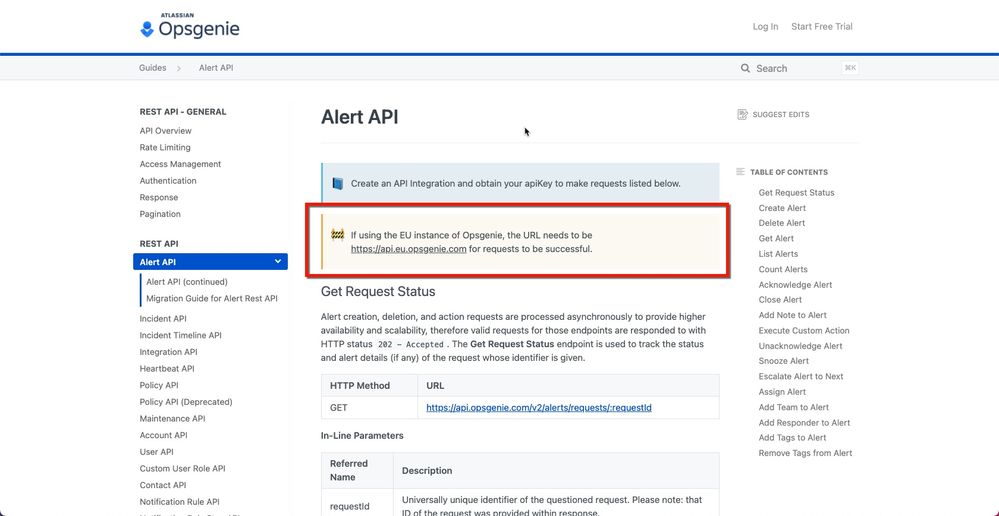This screenshot has width=999, height=516.
Task: Jump to Get Alert section
Action: [x=776, y=238]
